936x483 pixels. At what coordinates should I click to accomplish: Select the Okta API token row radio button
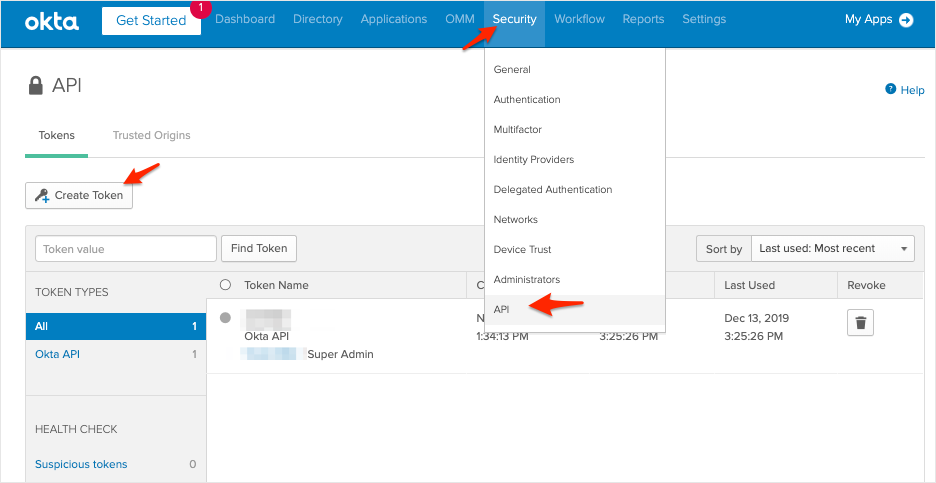tap(225, 318)
